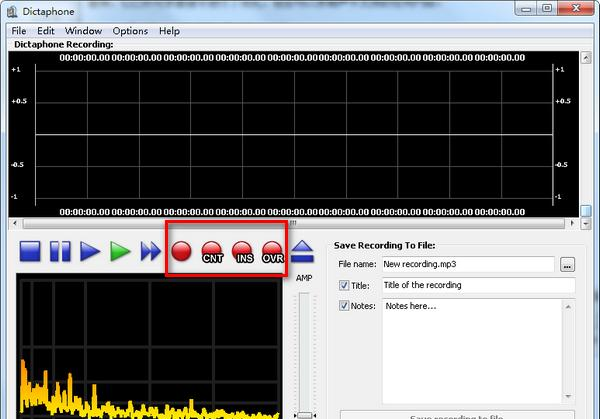Start playback with the blue Play triangle
The height and width of the screenshot is (419, 600).
pos(90,251)
